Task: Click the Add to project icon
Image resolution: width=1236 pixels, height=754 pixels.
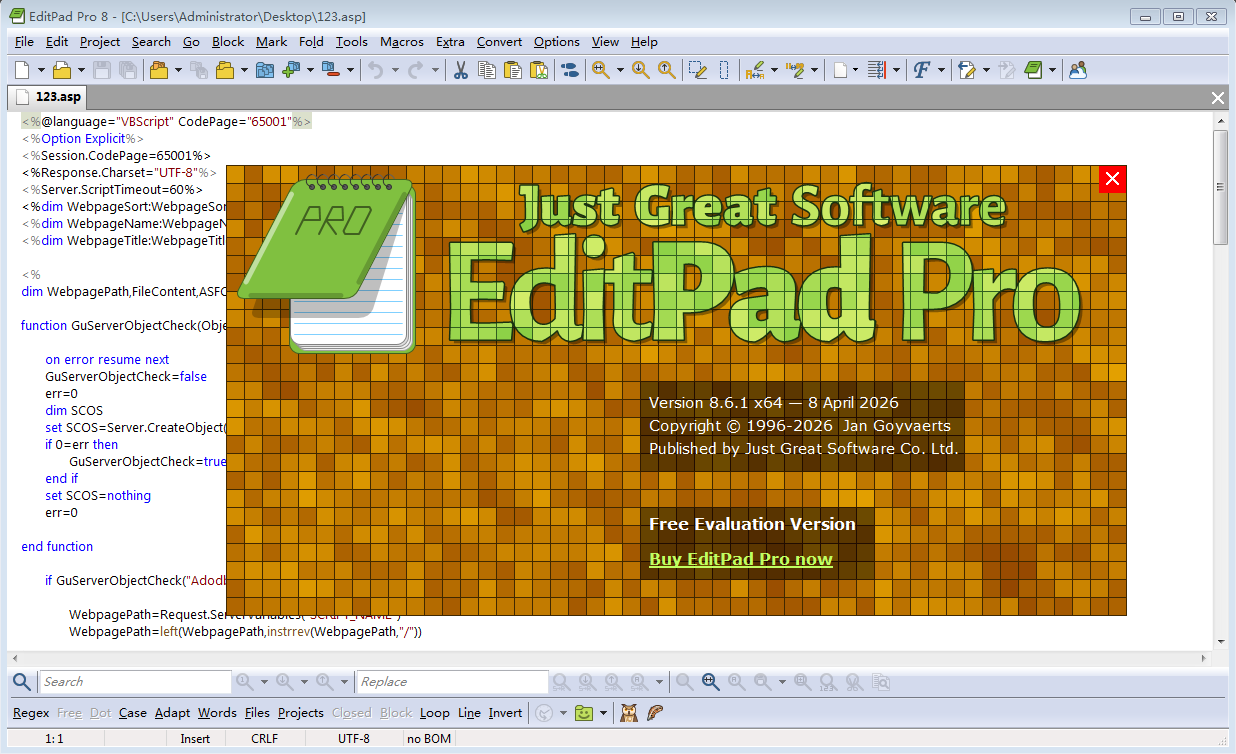Action: click(x=291, y=70)
